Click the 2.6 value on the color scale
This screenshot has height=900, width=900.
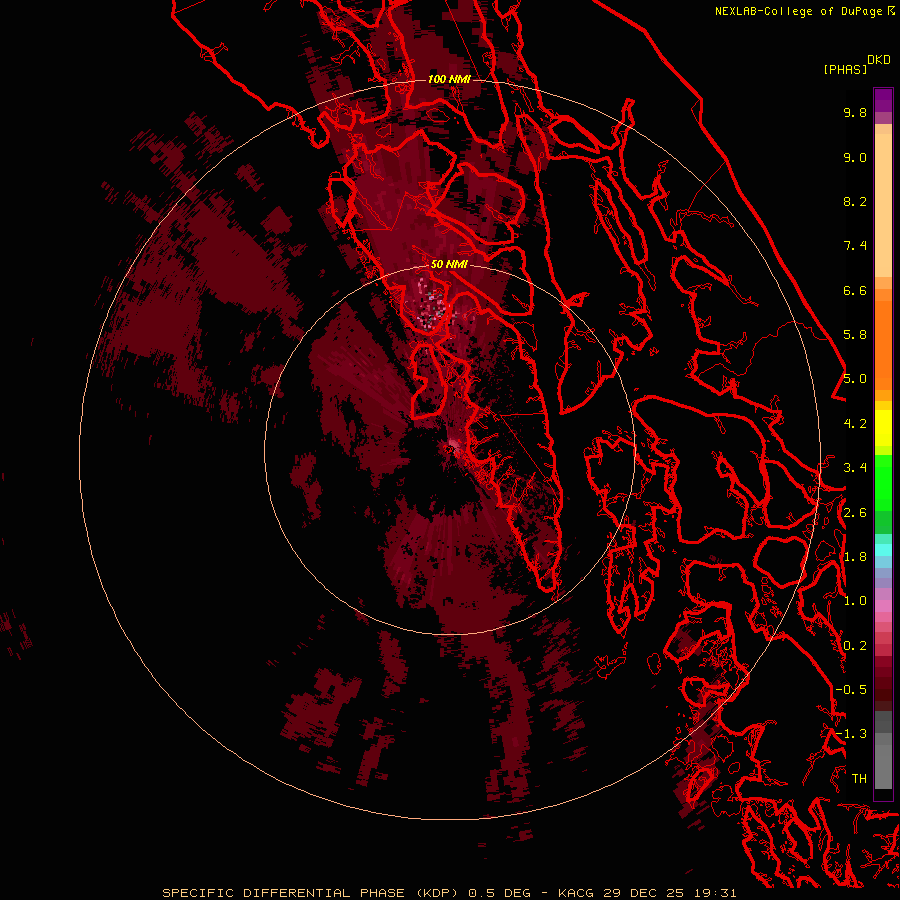tap(855, 513)
